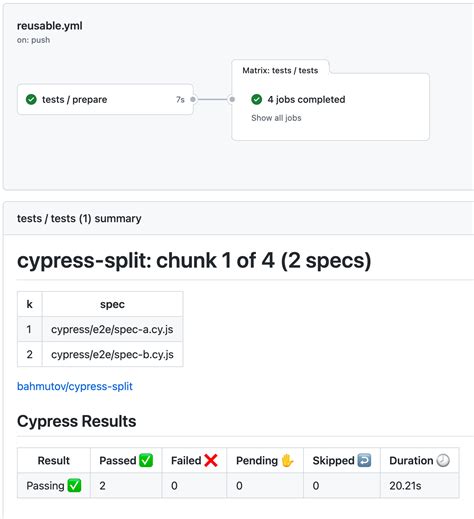Click the blue arrow icon in the Skipped header
The image size is (474, 519).
point(364,460)
